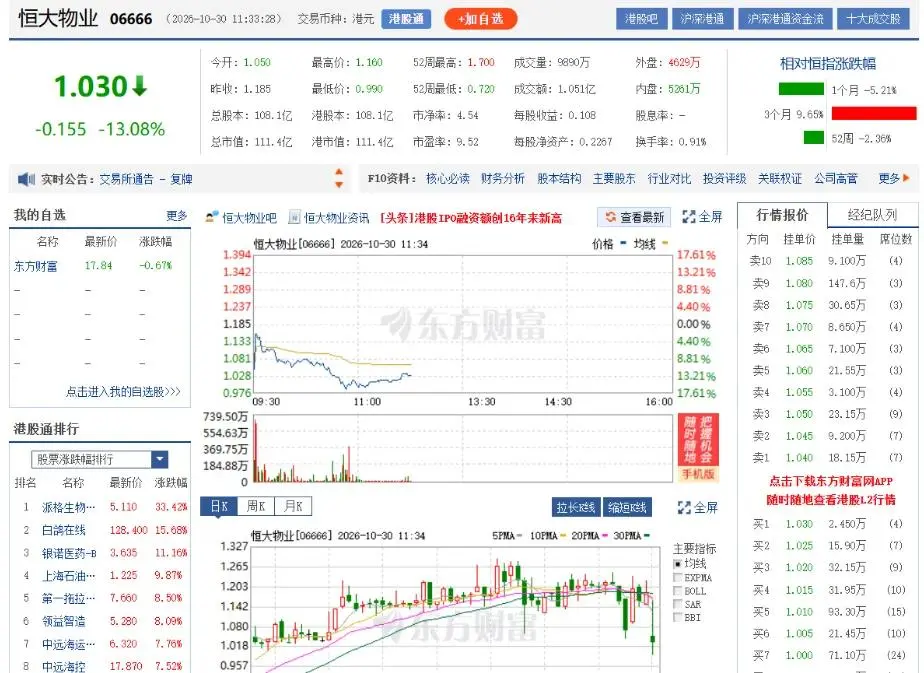Open the 核心必读 link
This screenshot has height=673, width=924.
448,179
